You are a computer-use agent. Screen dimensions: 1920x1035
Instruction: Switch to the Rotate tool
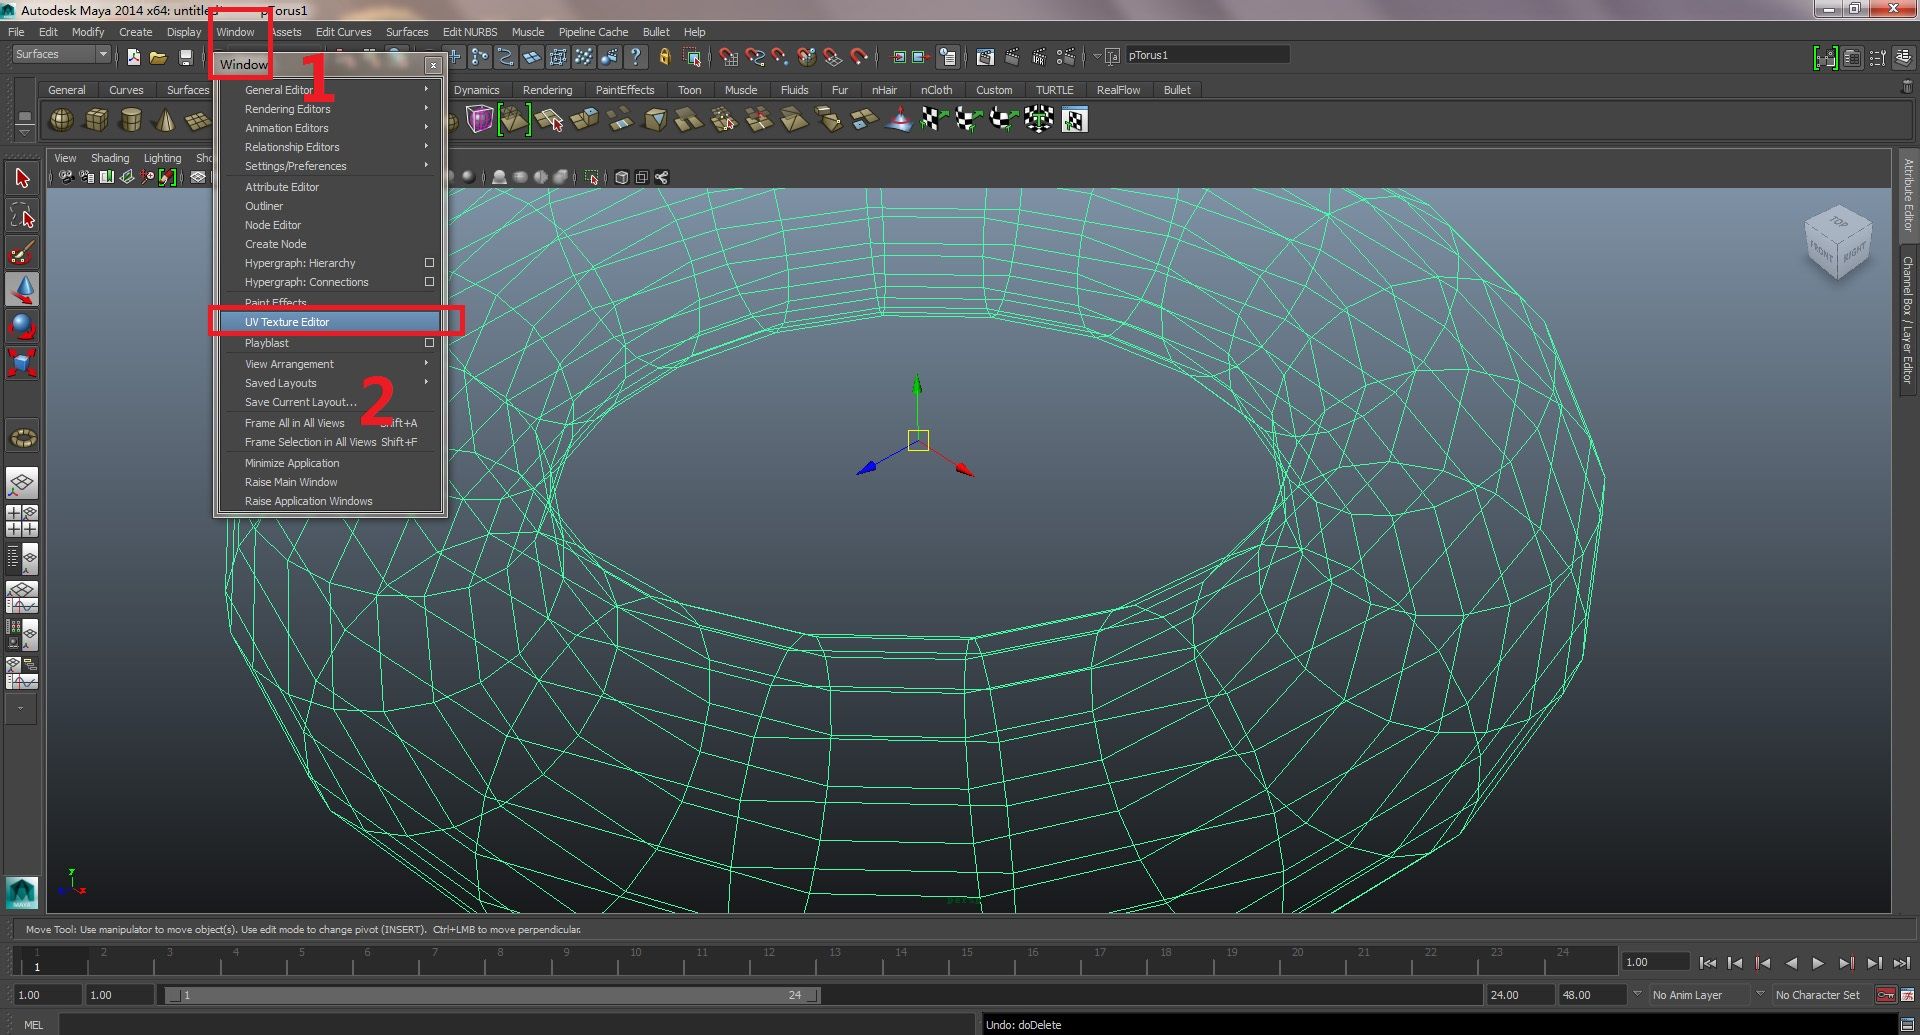tap(22, 326)
